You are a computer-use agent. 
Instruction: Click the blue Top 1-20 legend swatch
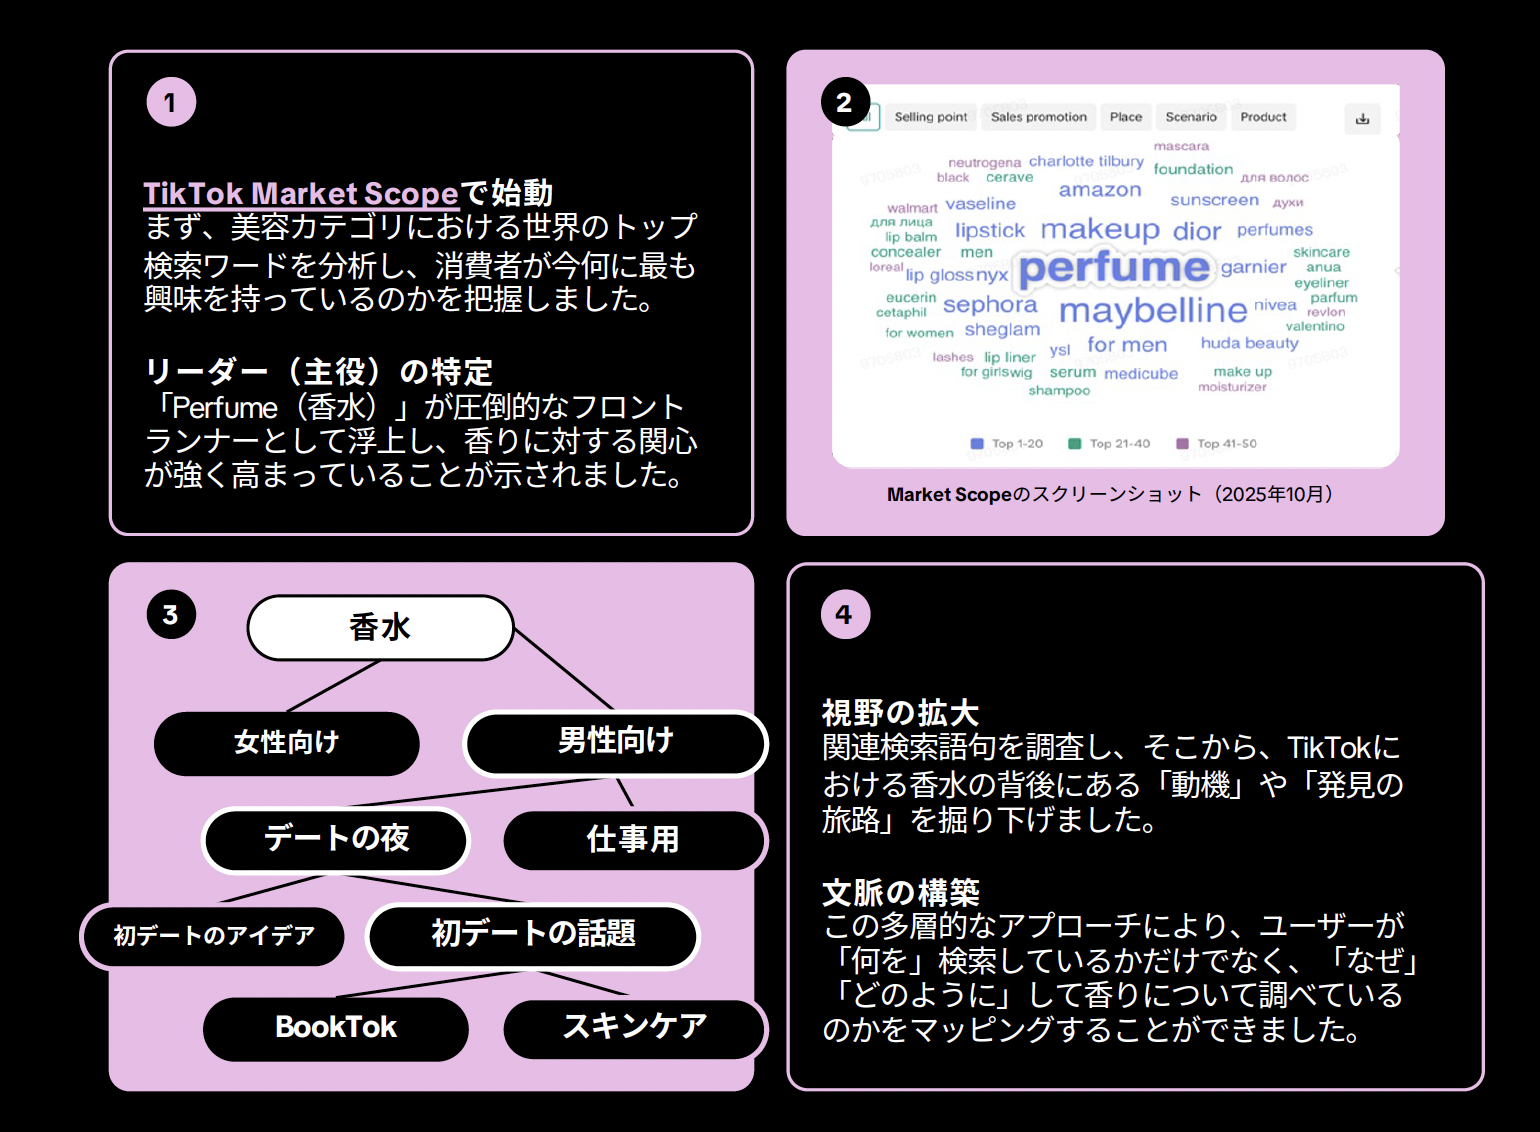[x=977, y=444]
